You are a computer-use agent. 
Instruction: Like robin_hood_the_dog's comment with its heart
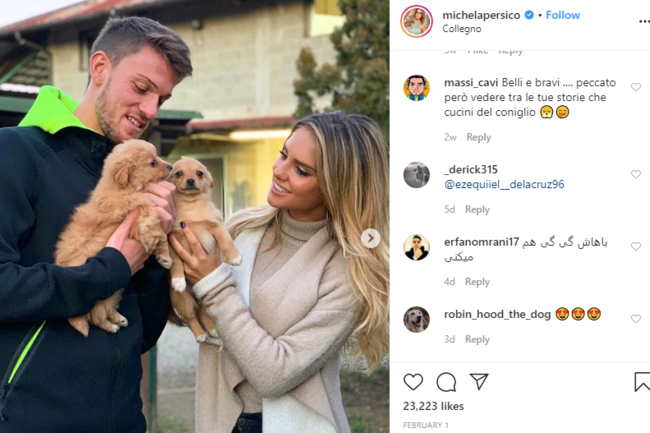[x=635, y=319]
